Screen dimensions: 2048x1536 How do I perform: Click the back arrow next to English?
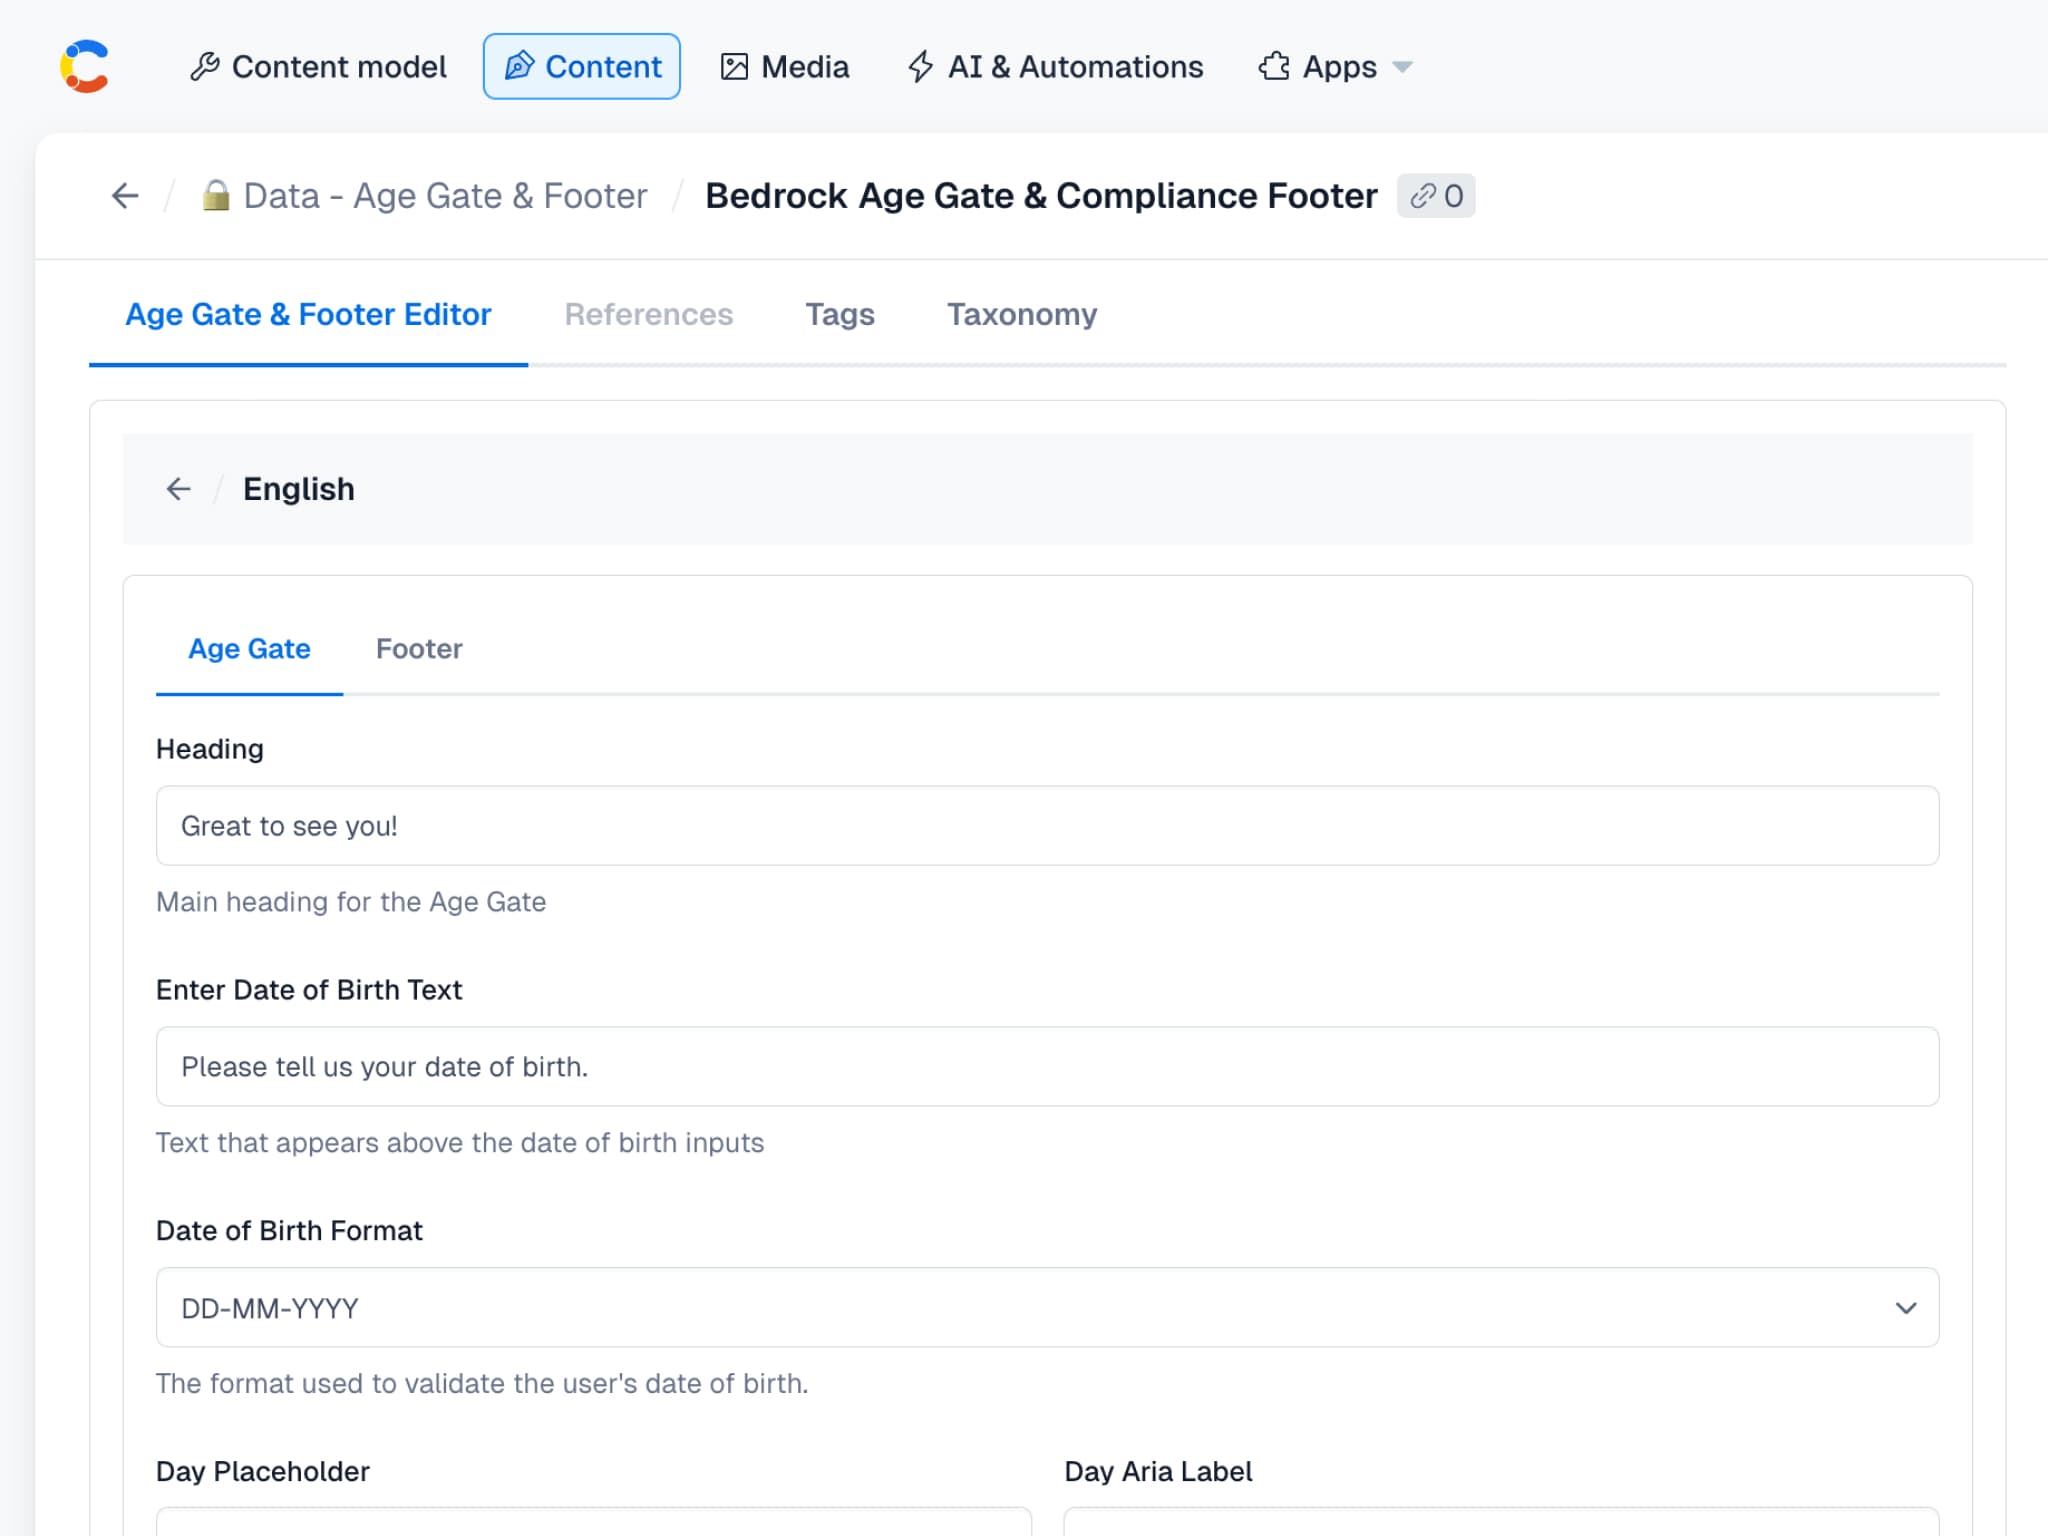pos(179,489)
